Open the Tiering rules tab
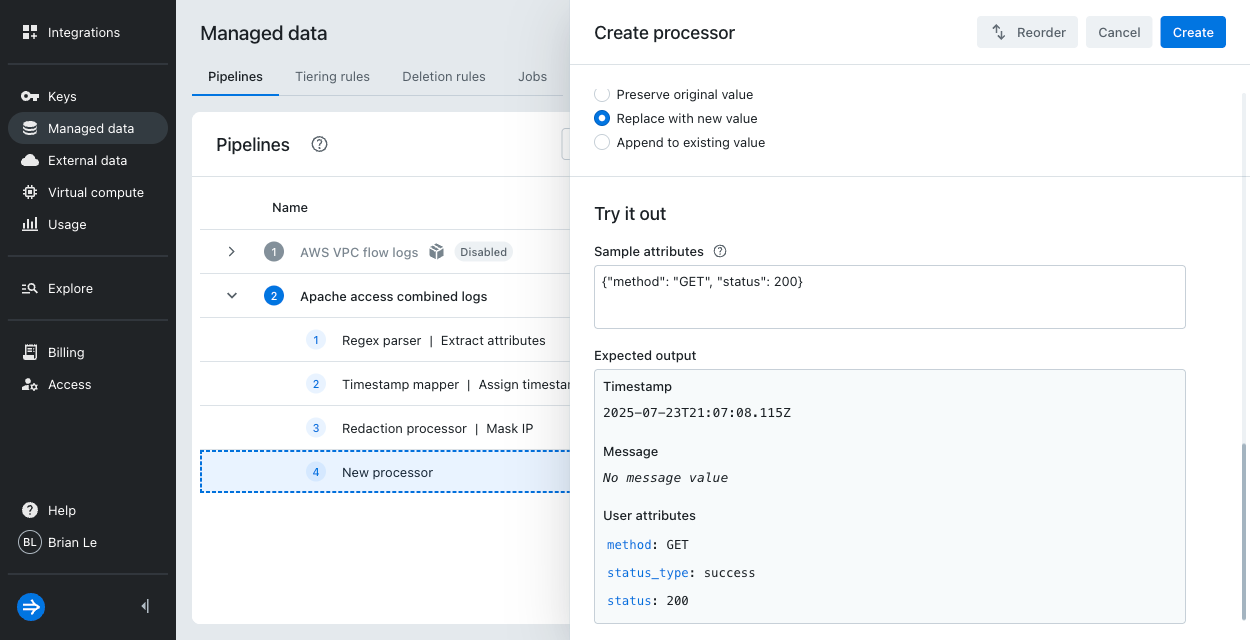Screen dimensions: 1250x640 point(332,76)
